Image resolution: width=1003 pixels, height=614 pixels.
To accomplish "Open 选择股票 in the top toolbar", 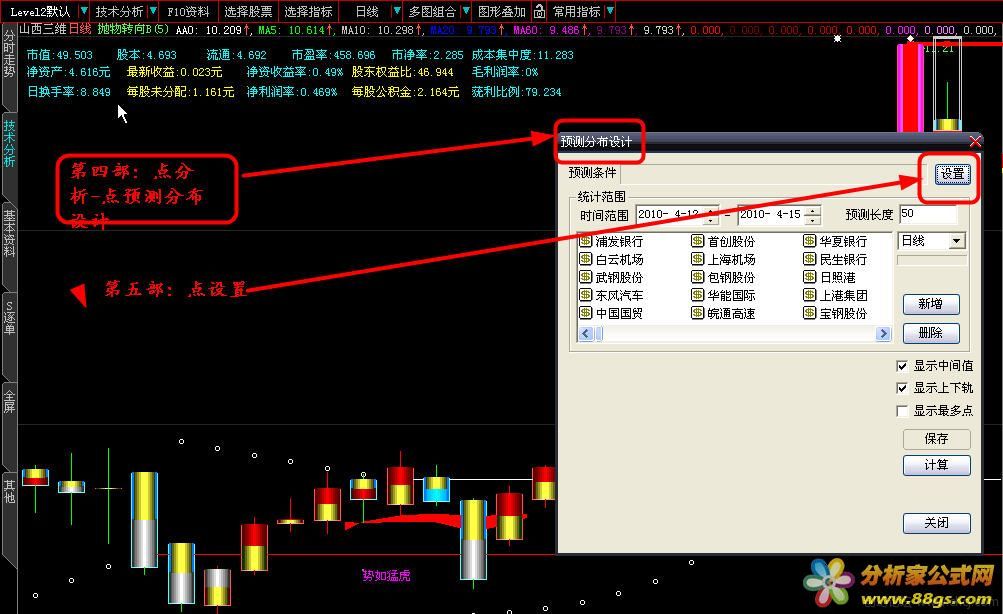I will [248, 12].
